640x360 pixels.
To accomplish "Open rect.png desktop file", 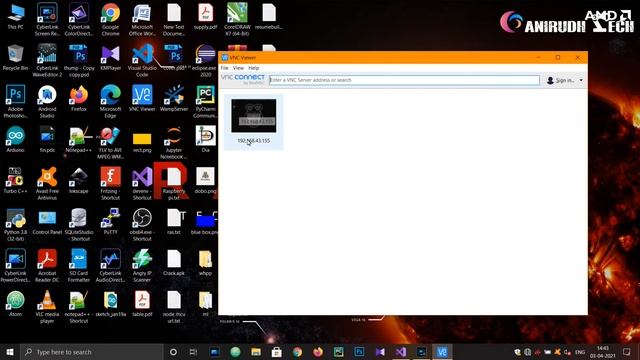I will tap(142, 142).
